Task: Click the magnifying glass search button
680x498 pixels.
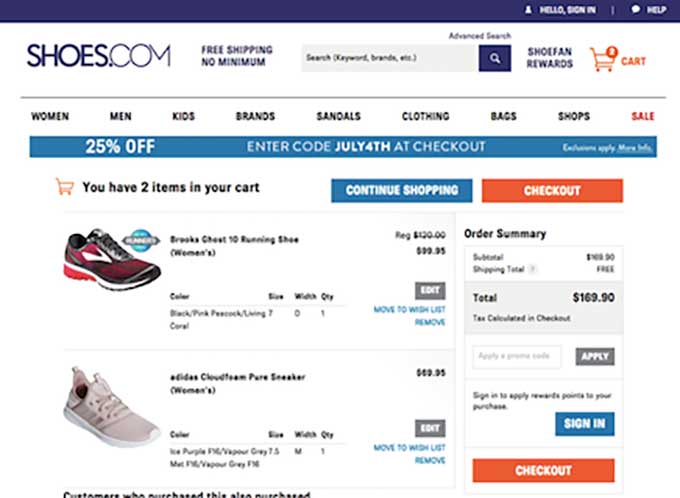Action: [x=494, y=58]
